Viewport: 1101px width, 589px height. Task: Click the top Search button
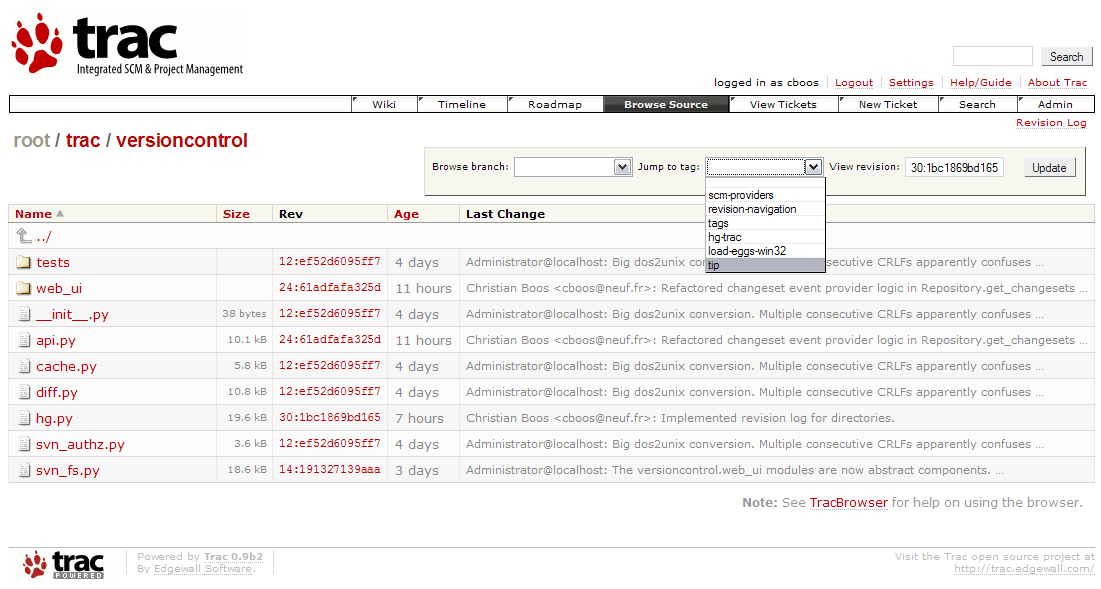1066,57
